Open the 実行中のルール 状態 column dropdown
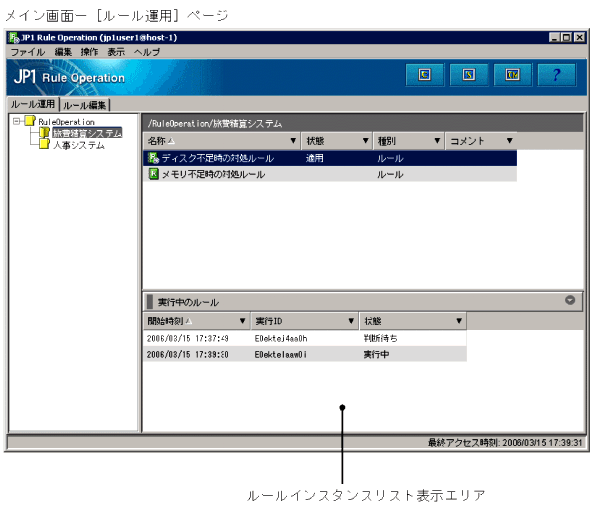The height and width of the screenshot is (511, 592). click(x=459, y=321)
